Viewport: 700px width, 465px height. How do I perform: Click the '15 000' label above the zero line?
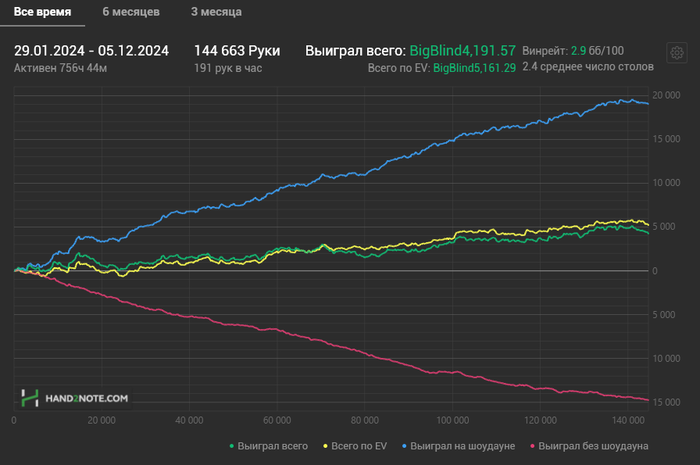click(666, 139)
